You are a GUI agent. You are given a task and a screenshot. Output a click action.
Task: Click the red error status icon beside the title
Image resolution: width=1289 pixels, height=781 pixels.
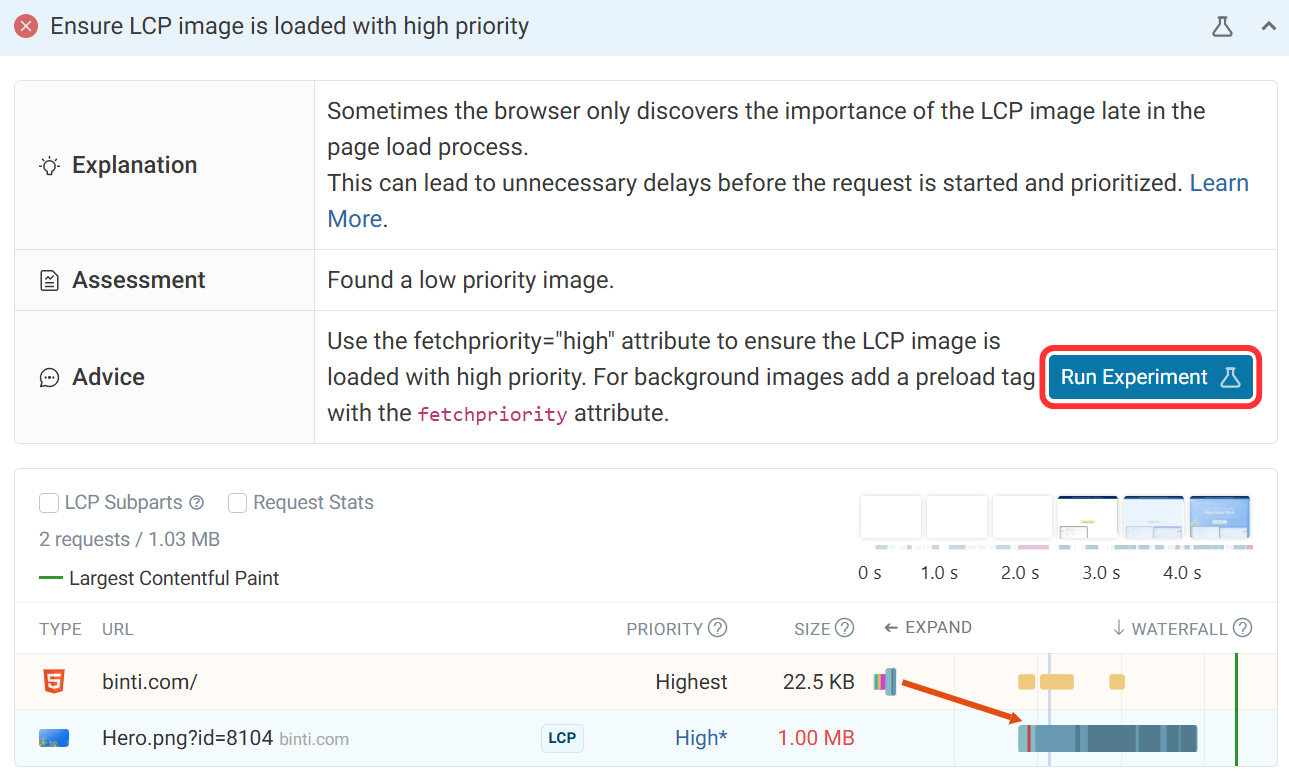[x=25, y=26]
